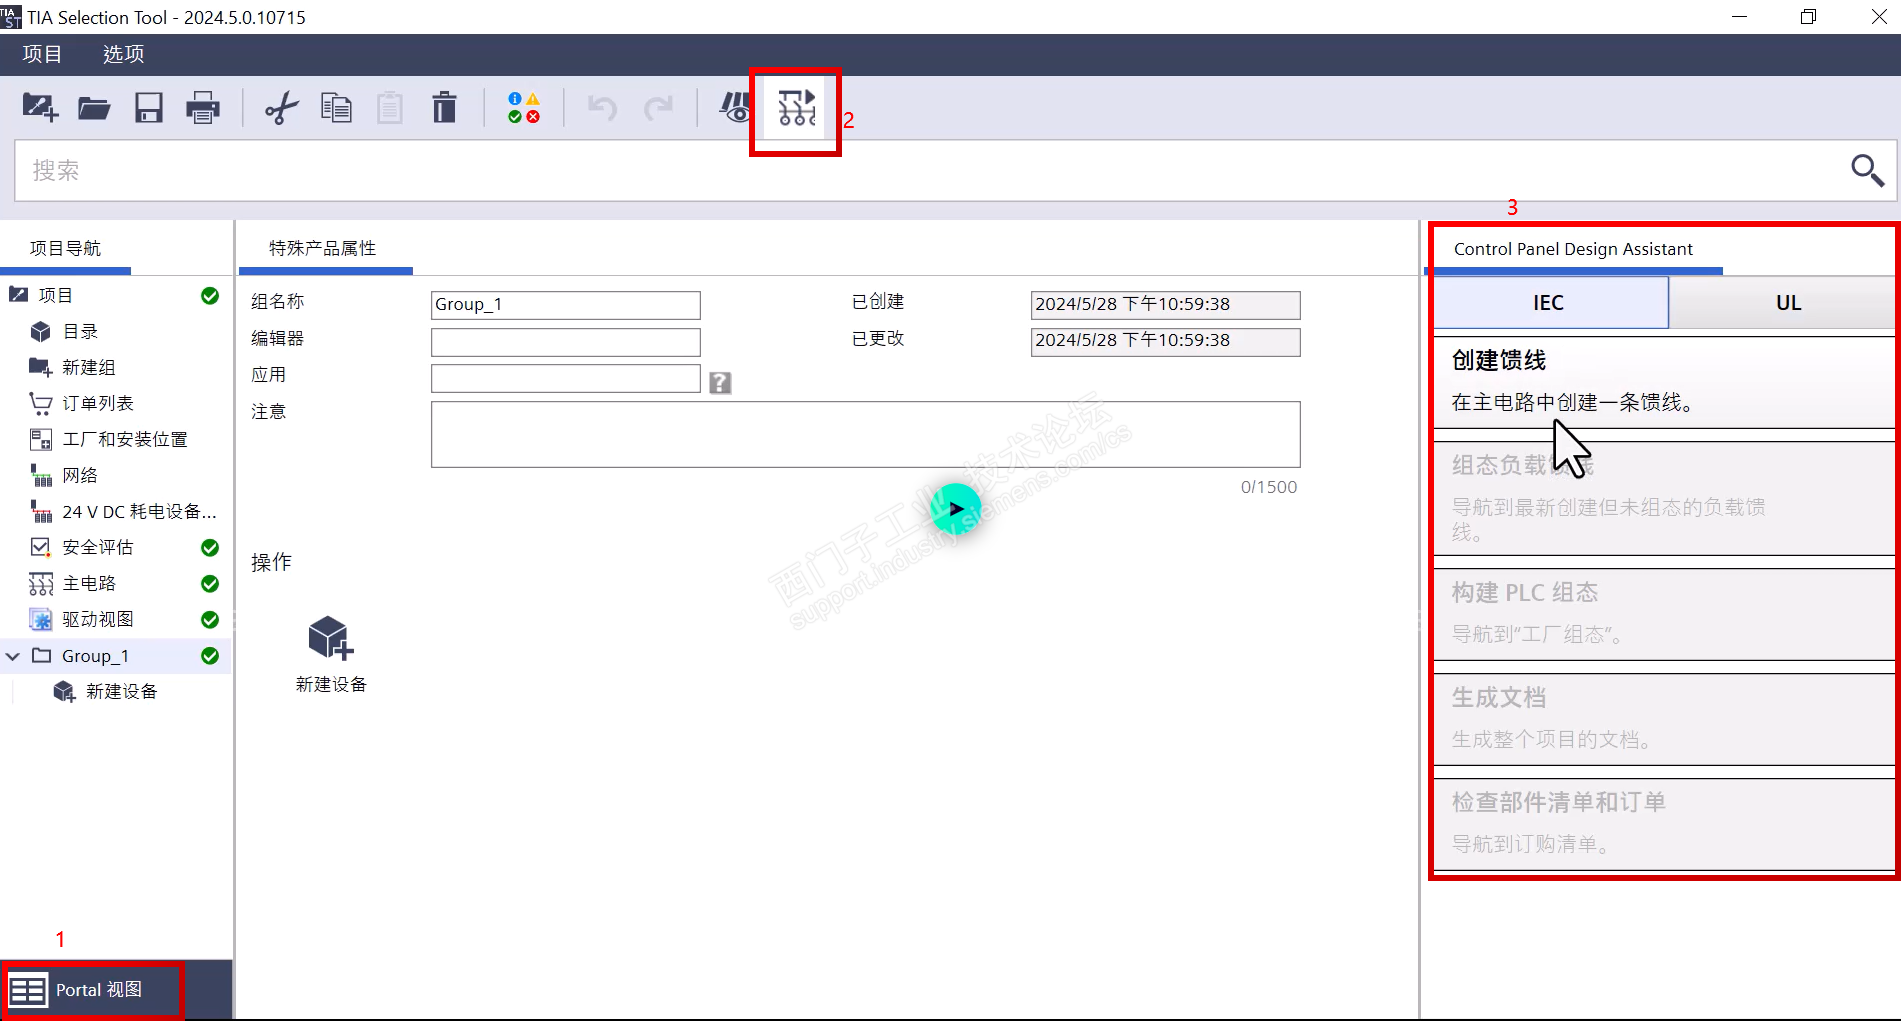Viewport: 1901px width, 1021px height.
Task: Click the green check status beside 主电路
Action: click(210, 583)
